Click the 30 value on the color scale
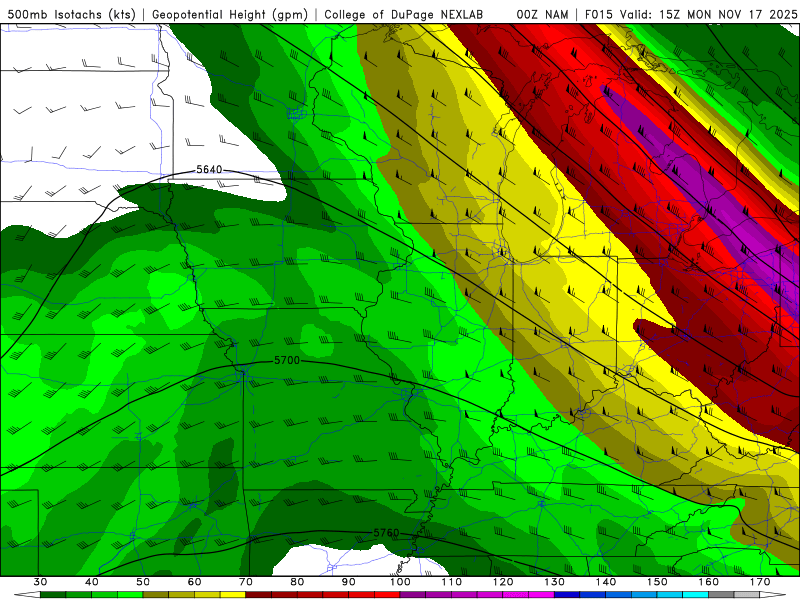This screenshot has height=600, width=800. click(x=40, y=582)
